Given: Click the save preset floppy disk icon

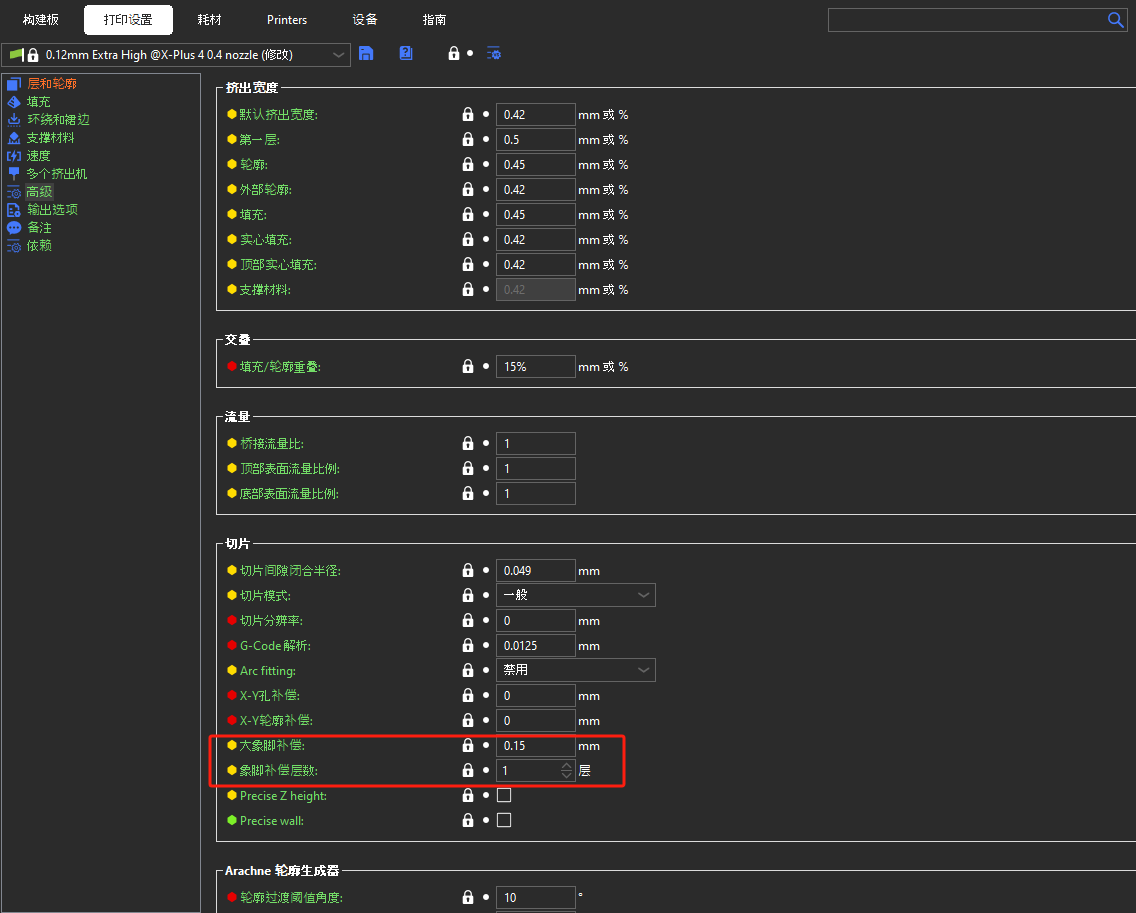Looking at the screenshot, I should [367, 54].
